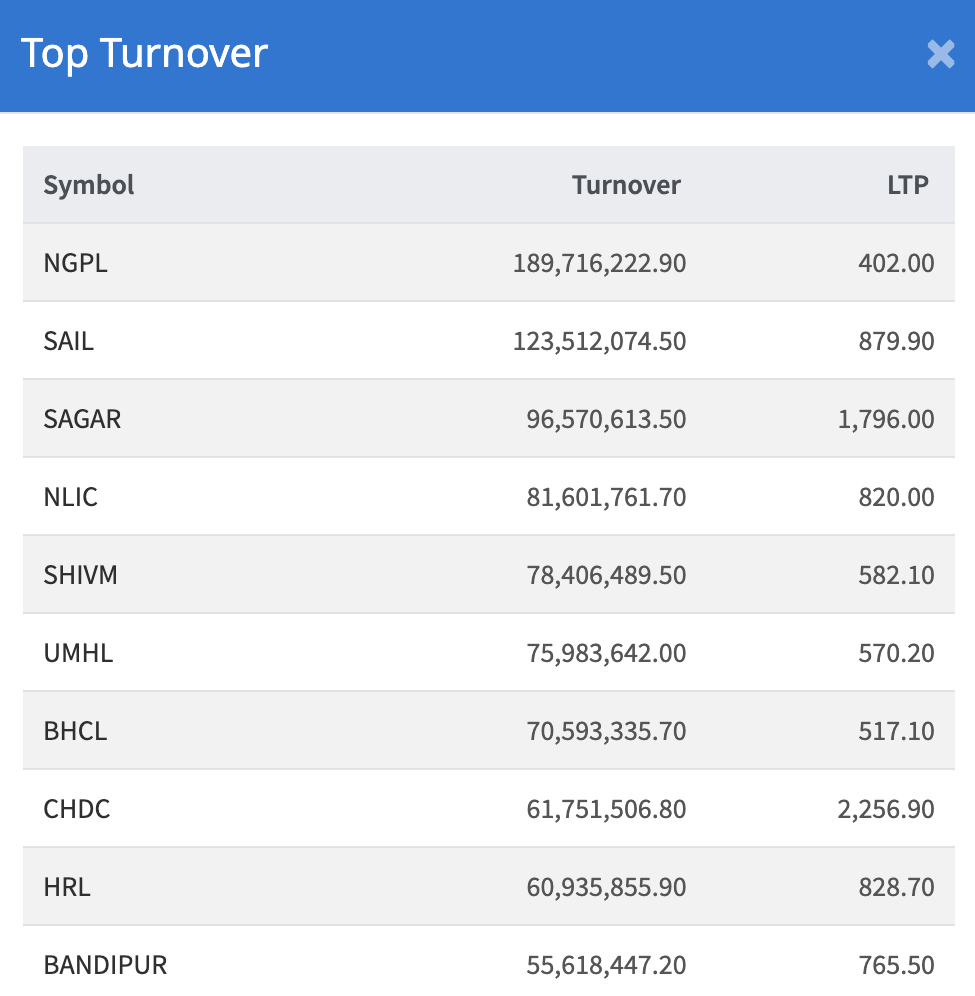Open the BHCL symbol entry
The width and height of the screenshot is (975, 996).
coord(75,731)
